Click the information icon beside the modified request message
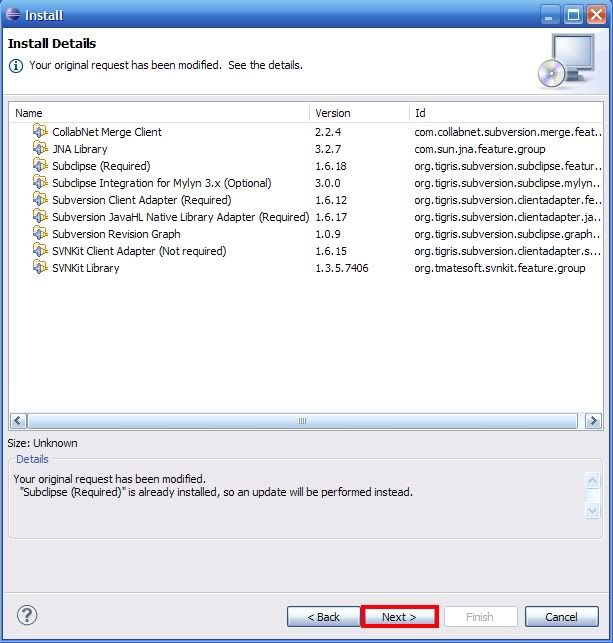Viewport: 613px width, 643px height. [16, 65]
